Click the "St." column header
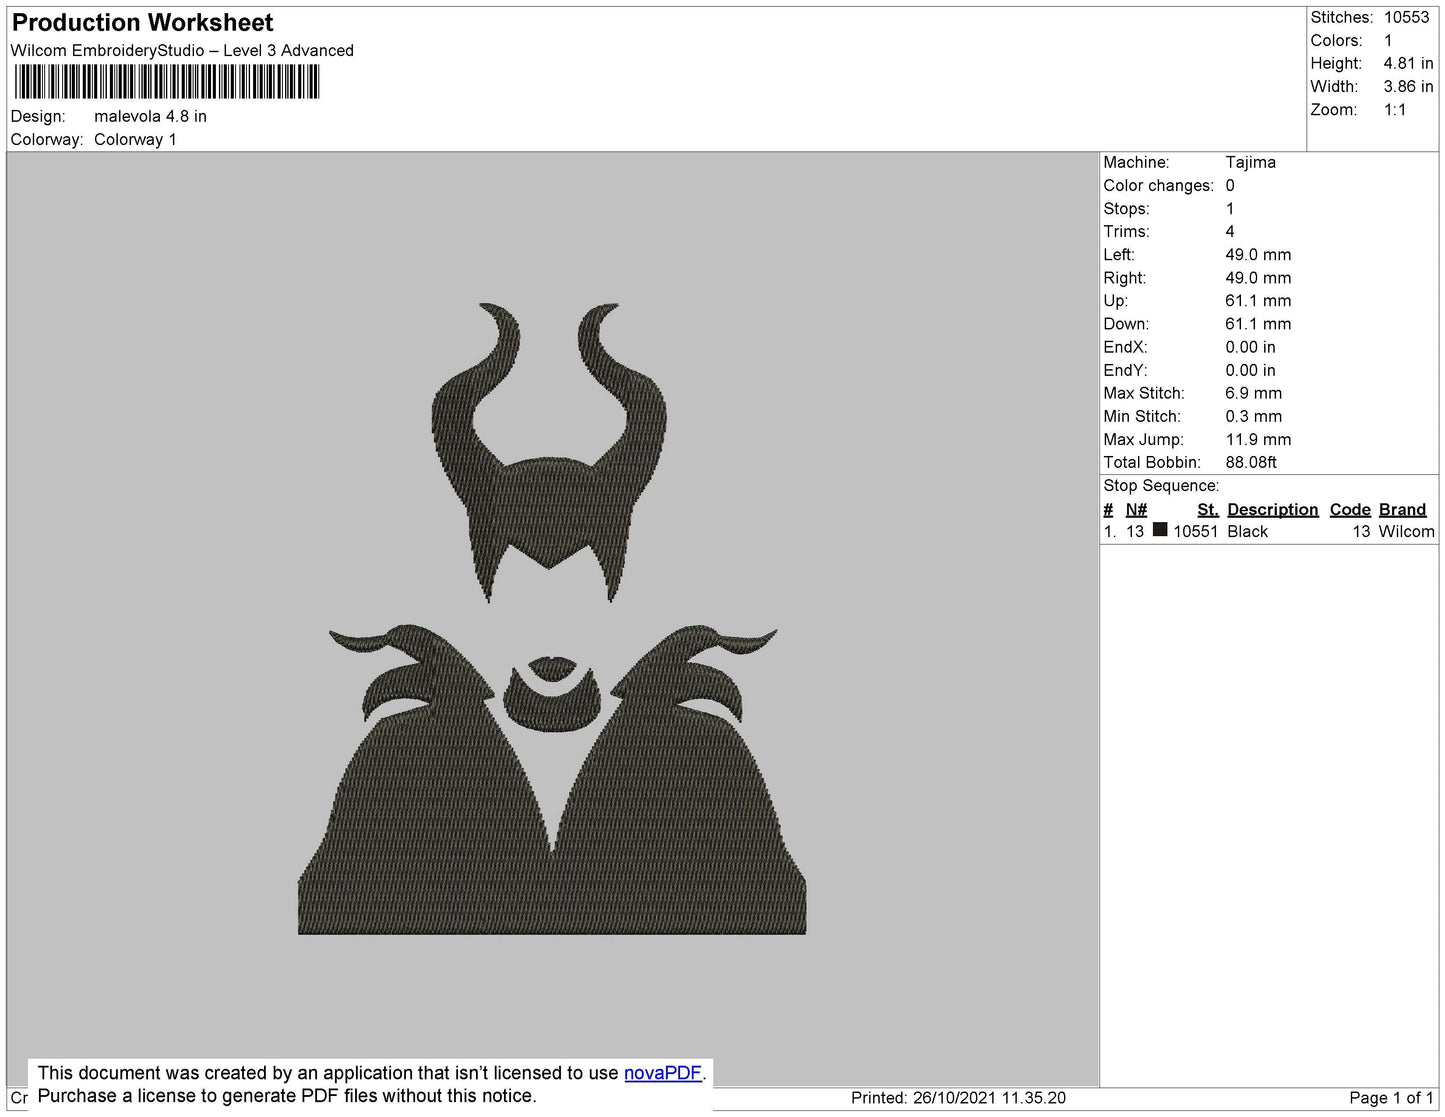 click(x=1208, y=510)
